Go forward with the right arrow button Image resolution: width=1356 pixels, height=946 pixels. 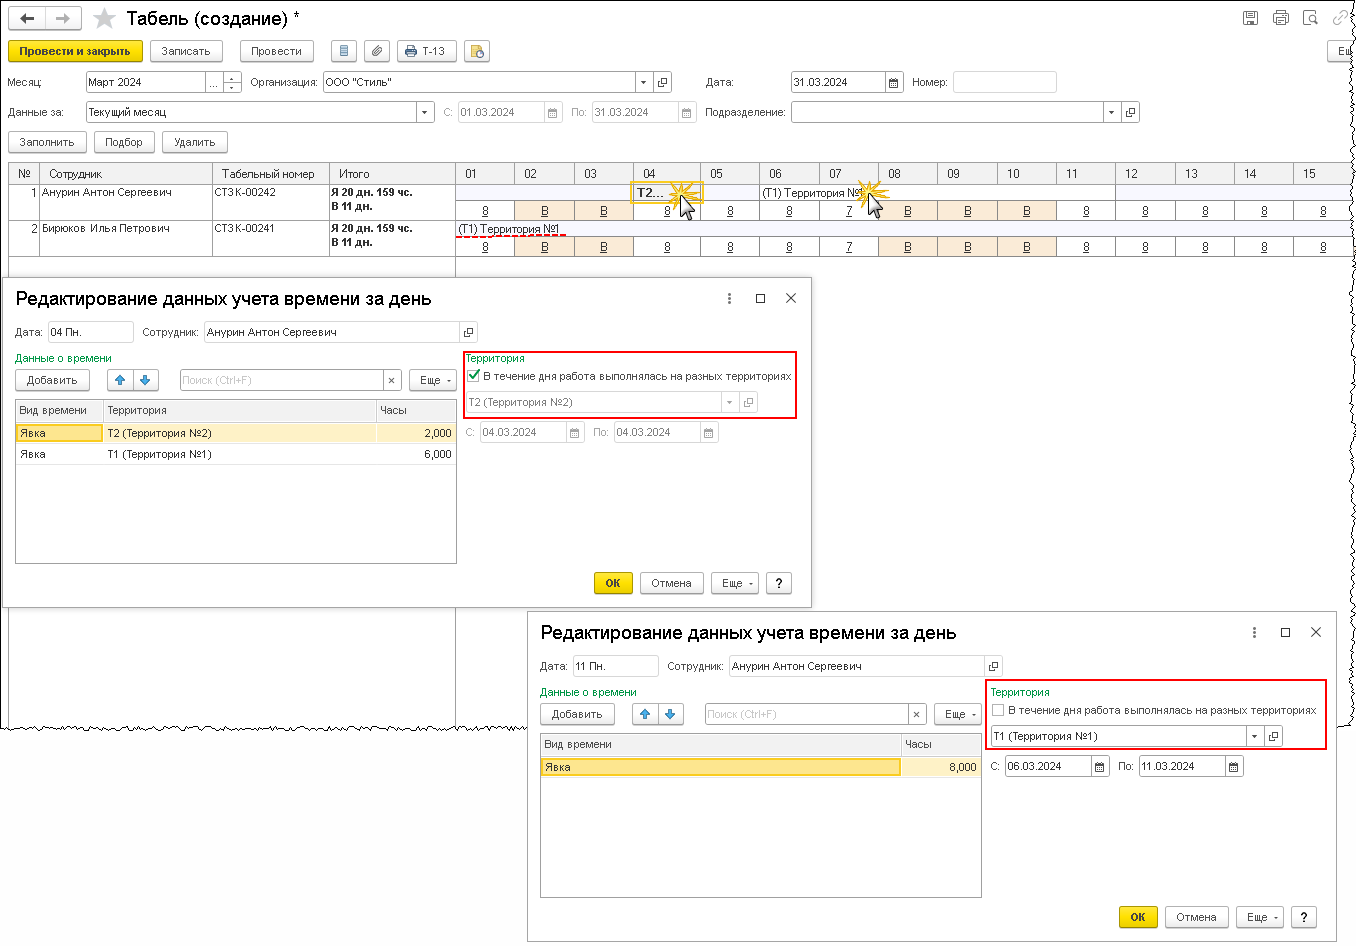pos(62,18)
